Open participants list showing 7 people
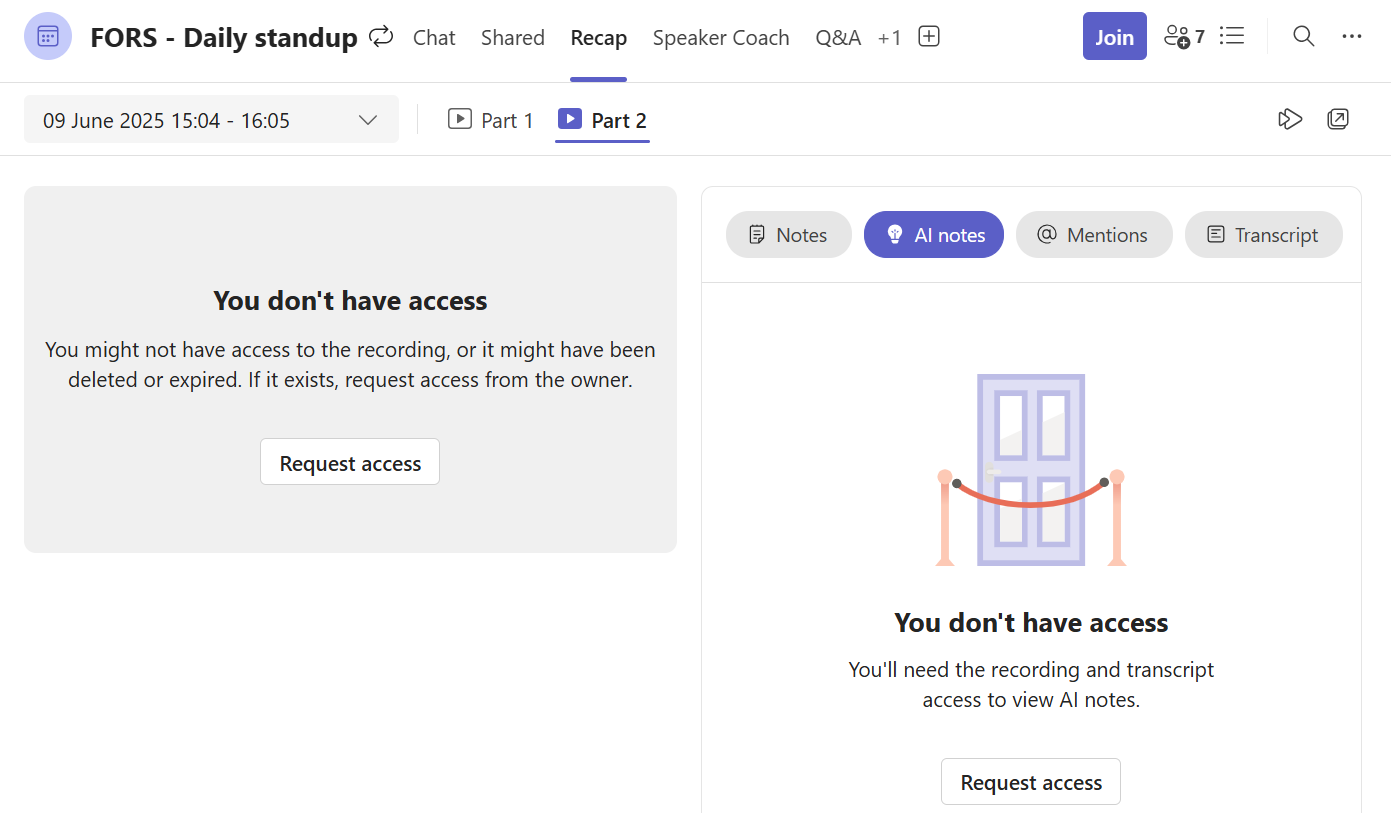 (1184, 37)
